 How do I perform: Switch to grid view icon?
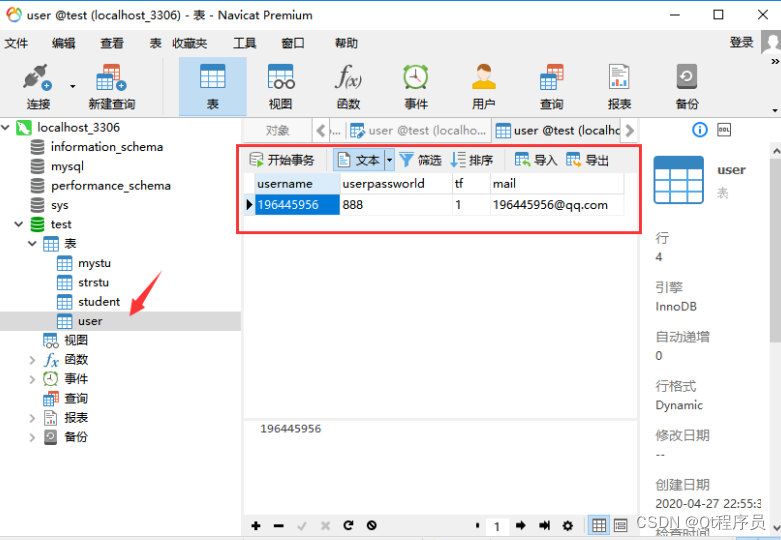(x=599, y=525)
